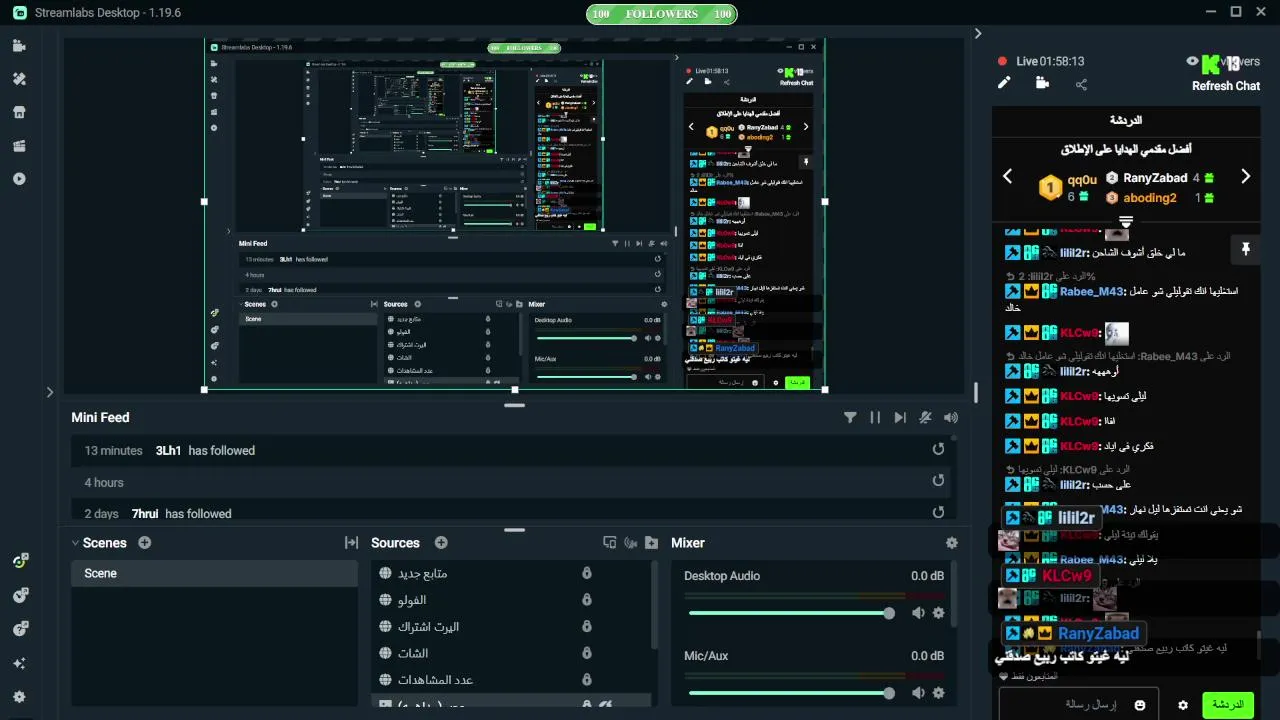Collapse the Scenes panel chevron
The image size is (1280, 720).
[x=75, y=543]
